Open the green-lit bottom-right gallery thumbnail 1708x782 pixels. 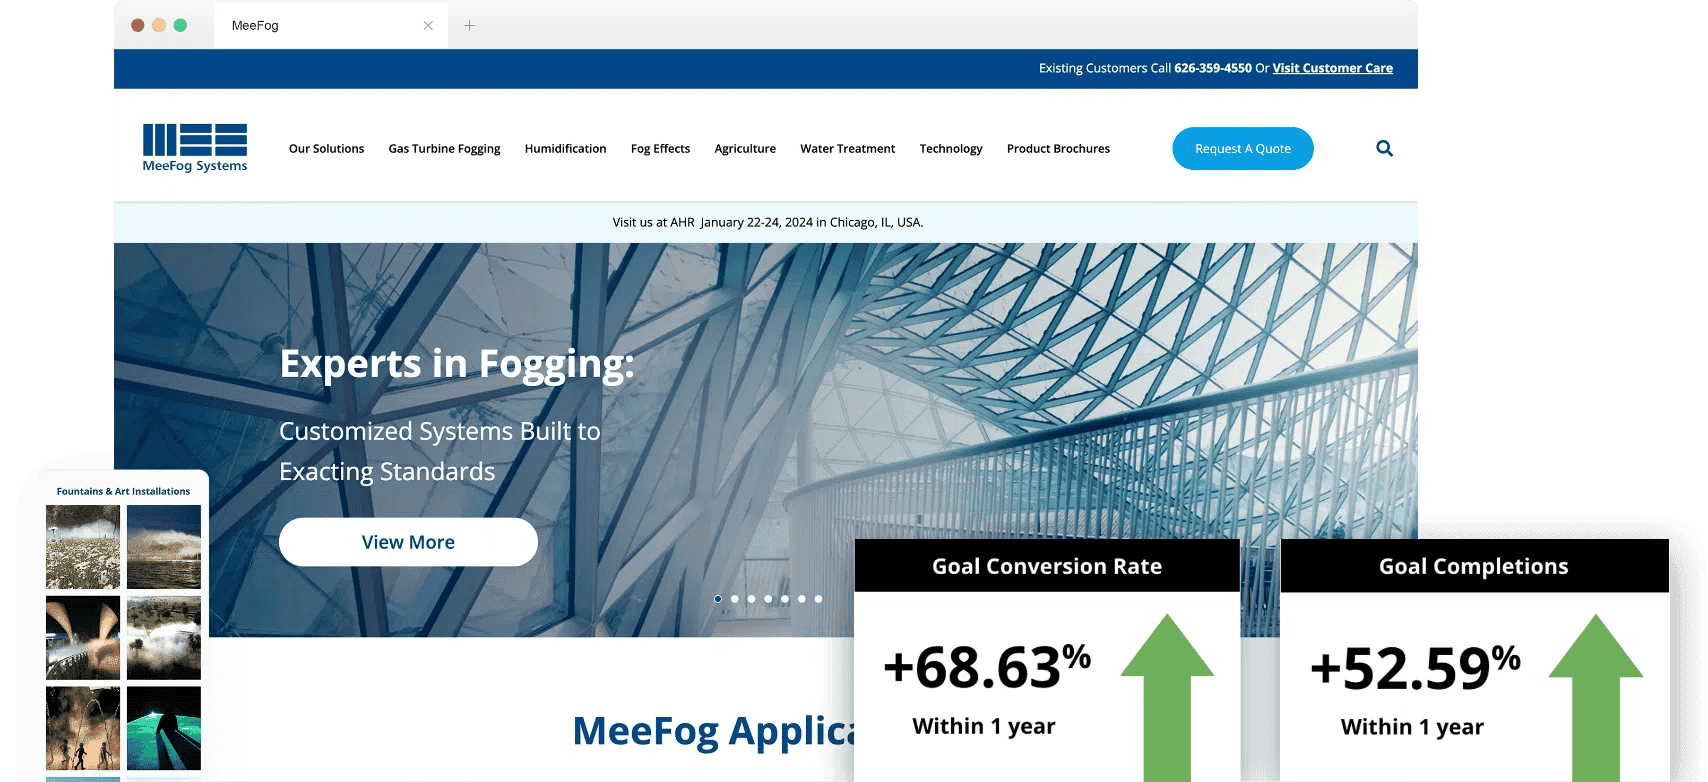[164, 728]
